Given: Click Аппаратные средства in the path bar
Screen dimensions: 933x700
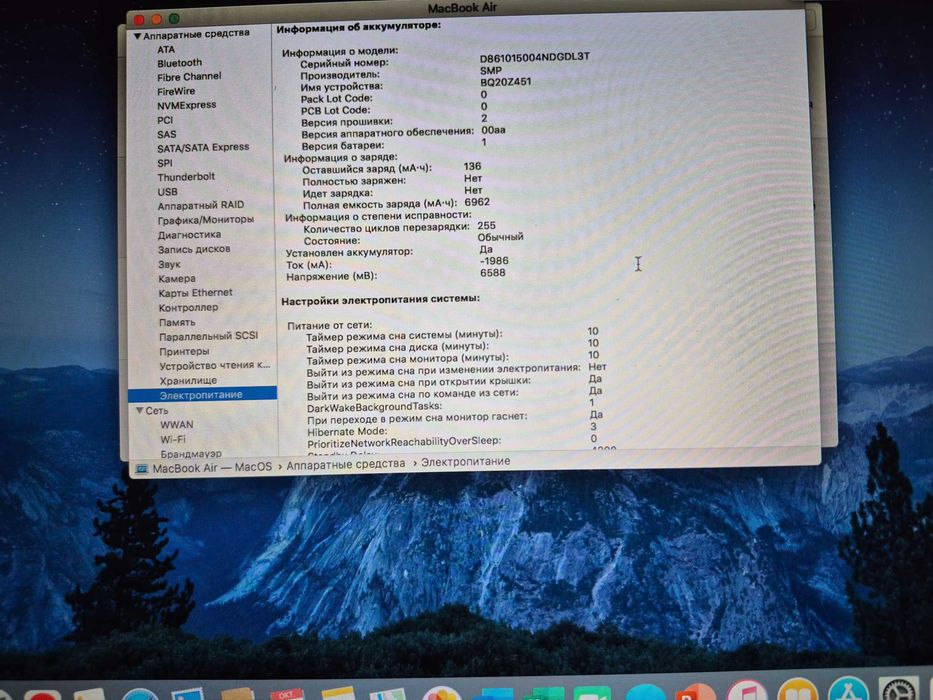Looking at the screenshot, I should [346, 464].
